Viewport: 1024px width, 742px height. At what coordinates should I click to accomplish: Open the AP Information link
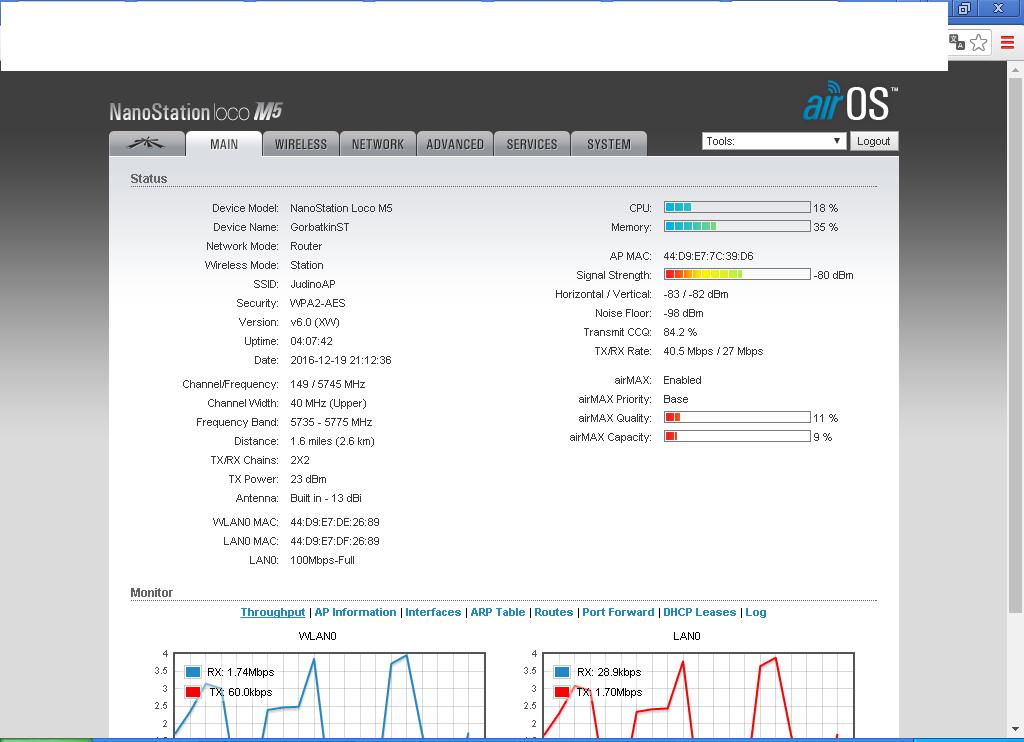[x=355, y=612]
